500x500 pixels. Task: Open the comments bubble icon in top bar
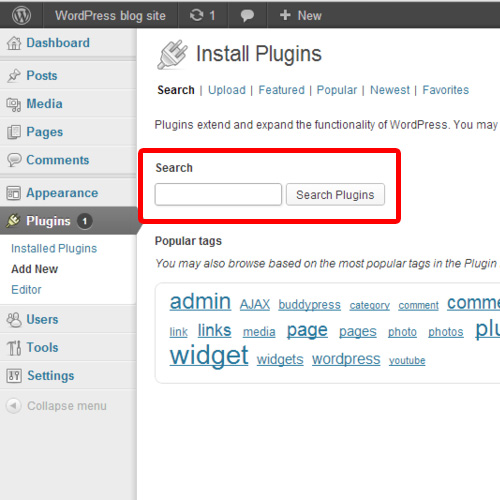[247, 15]
